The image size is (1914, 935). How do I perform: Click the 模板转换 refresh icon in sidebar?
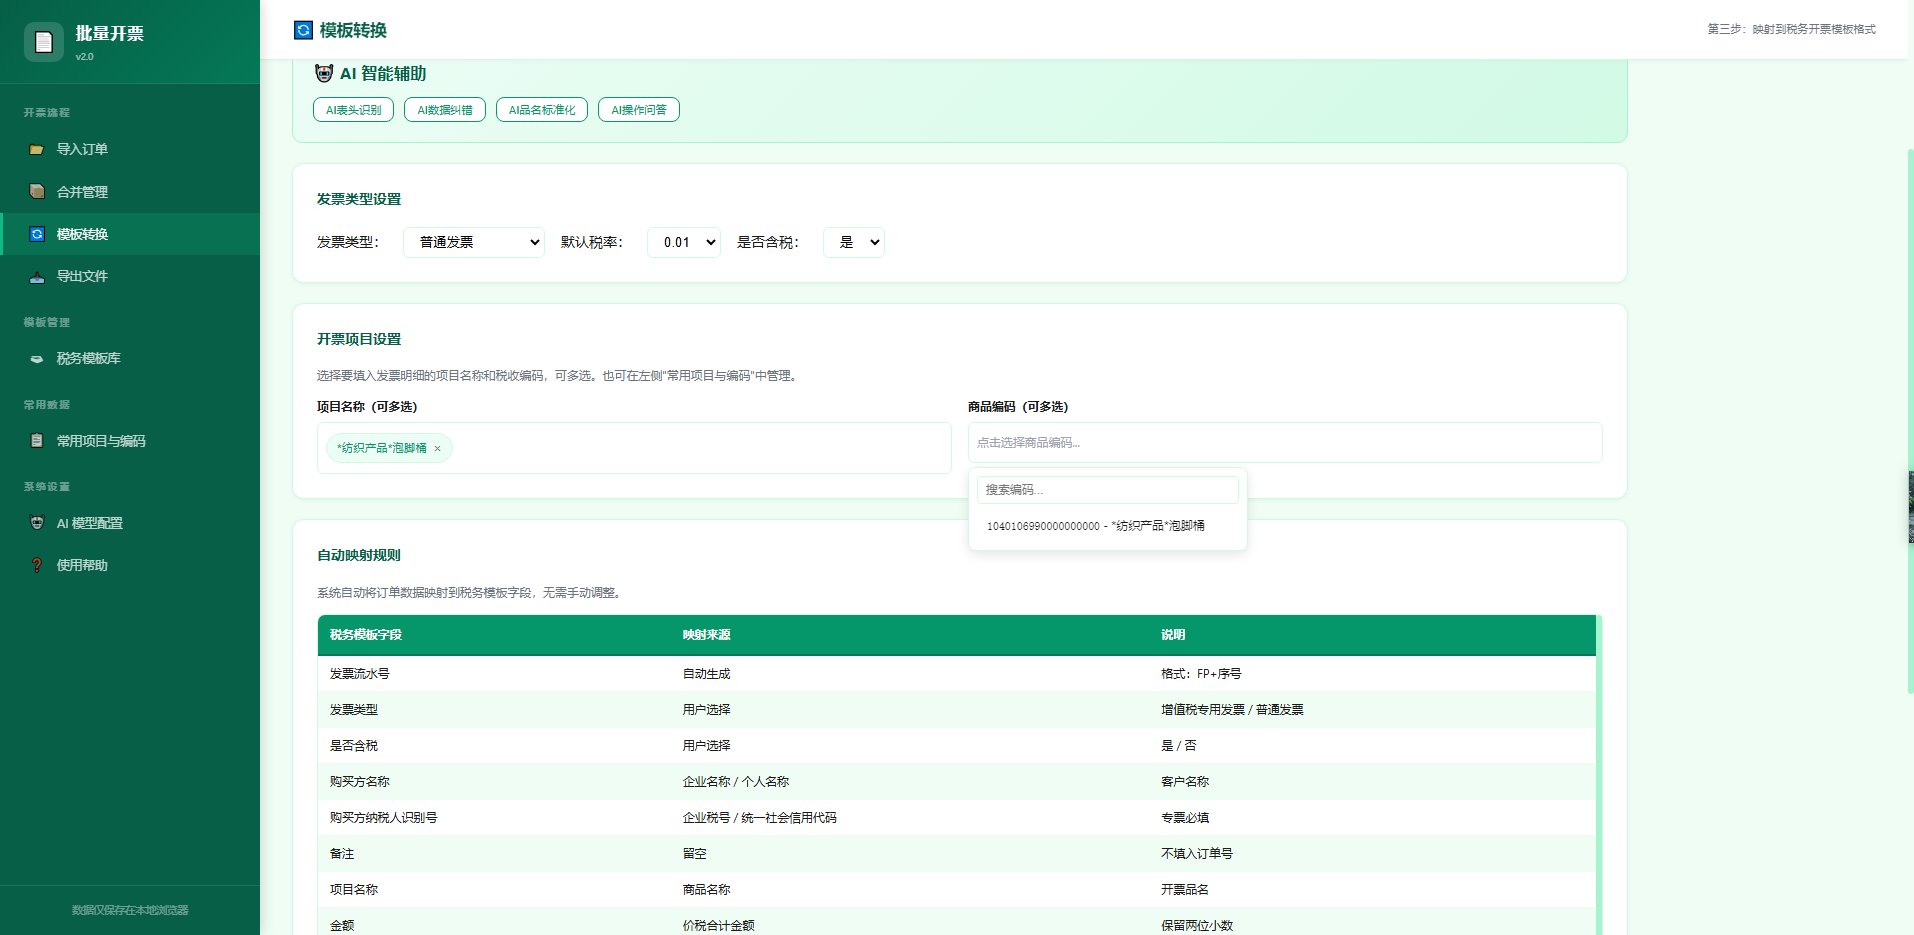(x=37, y=234)
